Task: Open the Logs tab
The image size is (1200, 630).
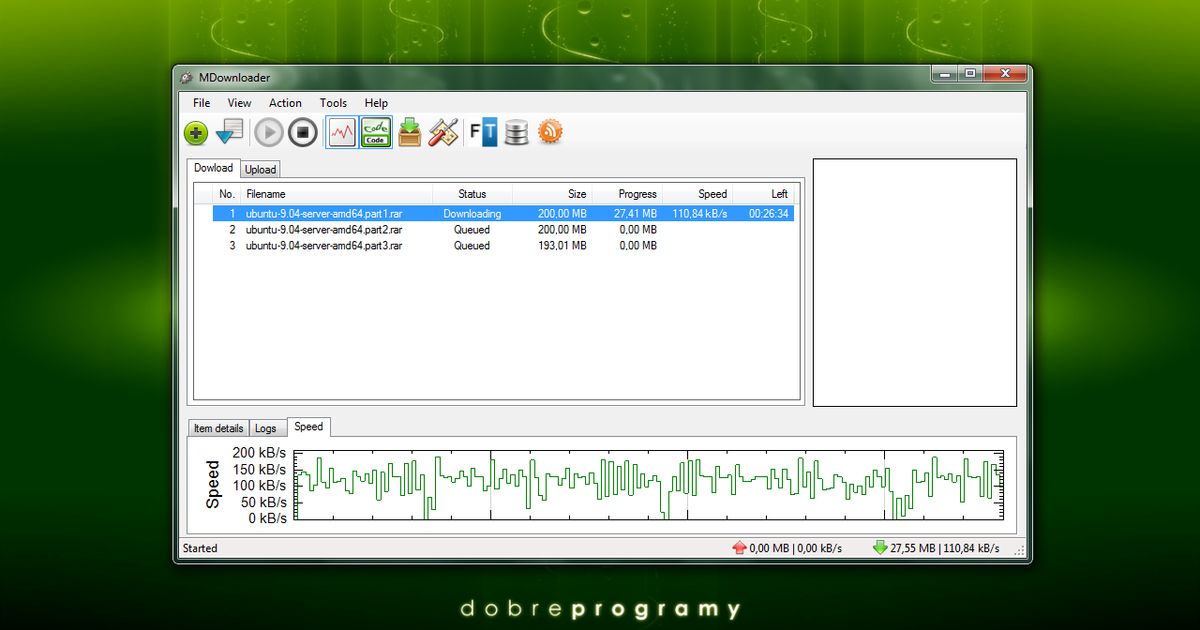Action: point(266,427)
